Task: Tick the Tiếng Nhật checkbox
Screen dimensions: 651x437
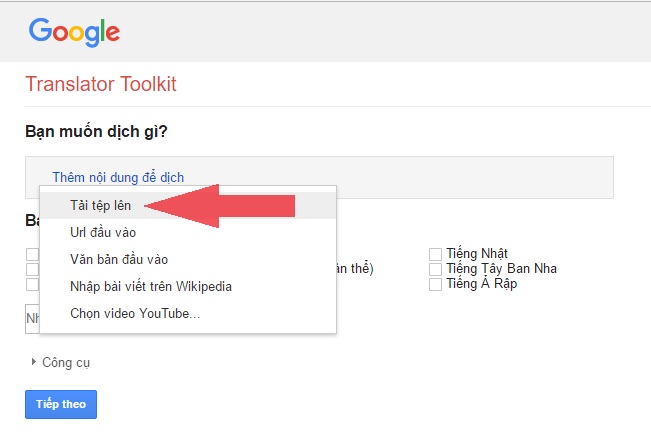Action: click(435, 254)
